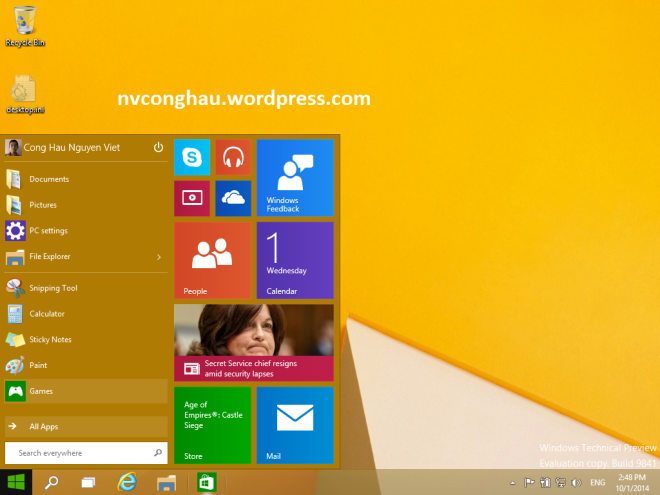
Task: Launch Snipping Tool
Action: pyautogui.click(x=86, y=288)
